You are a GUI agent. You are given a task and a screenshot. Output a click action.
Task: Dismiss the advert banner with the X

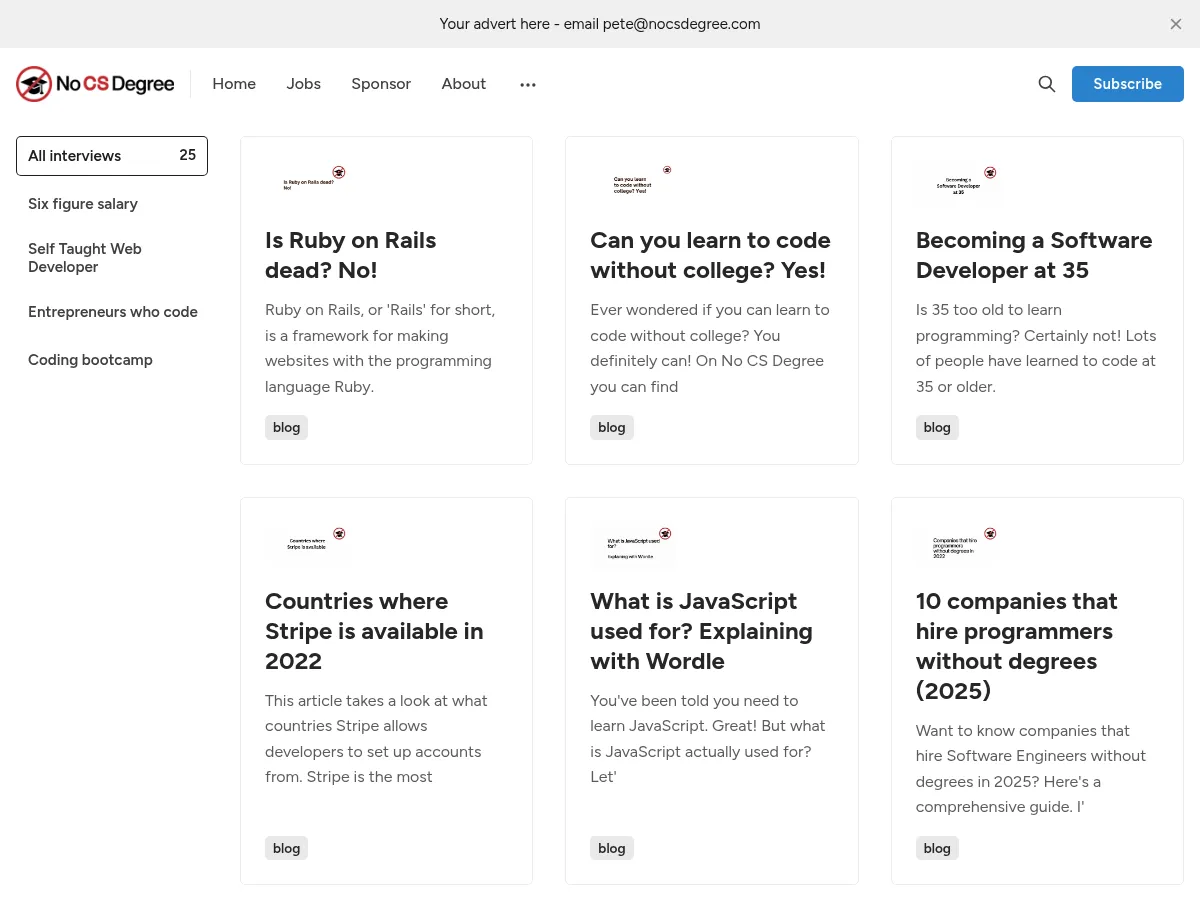coord(1176,24)
